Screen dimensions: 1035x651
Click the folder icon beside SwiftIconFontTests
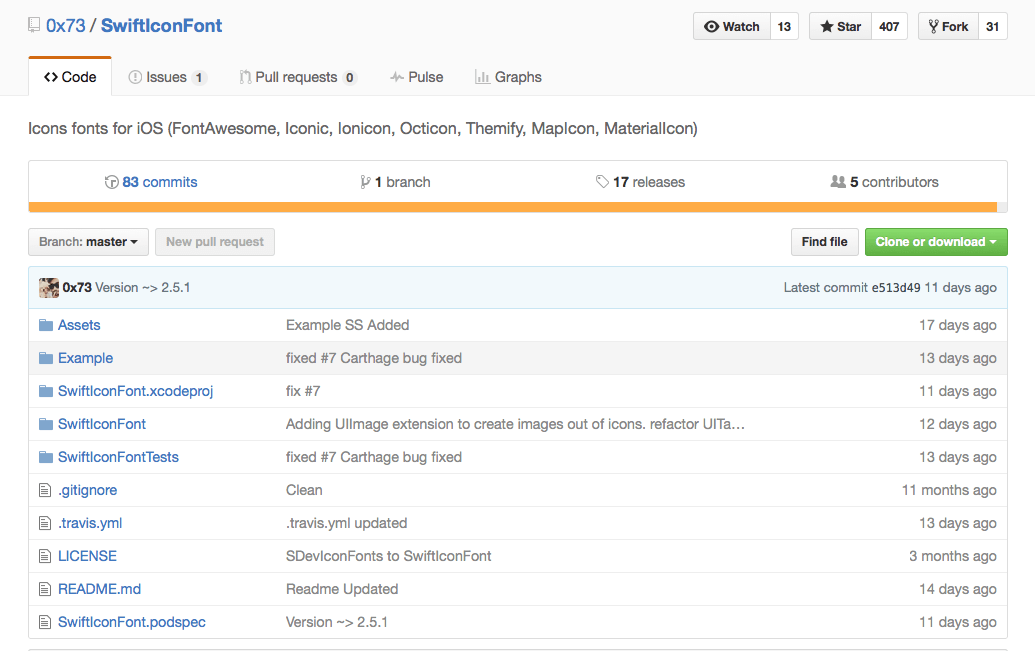[x=45, y=457]
